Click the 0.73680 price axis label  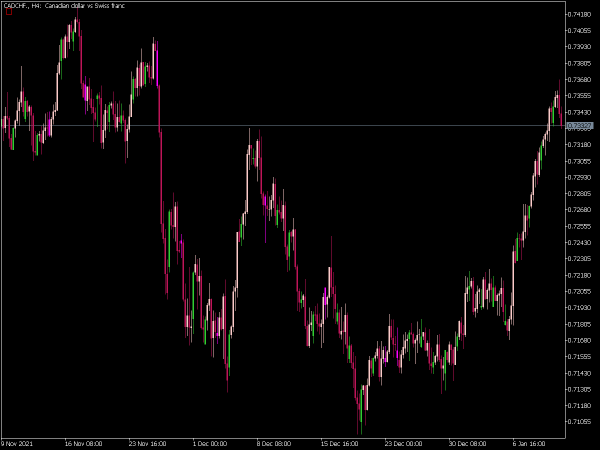tap(579, 80)
